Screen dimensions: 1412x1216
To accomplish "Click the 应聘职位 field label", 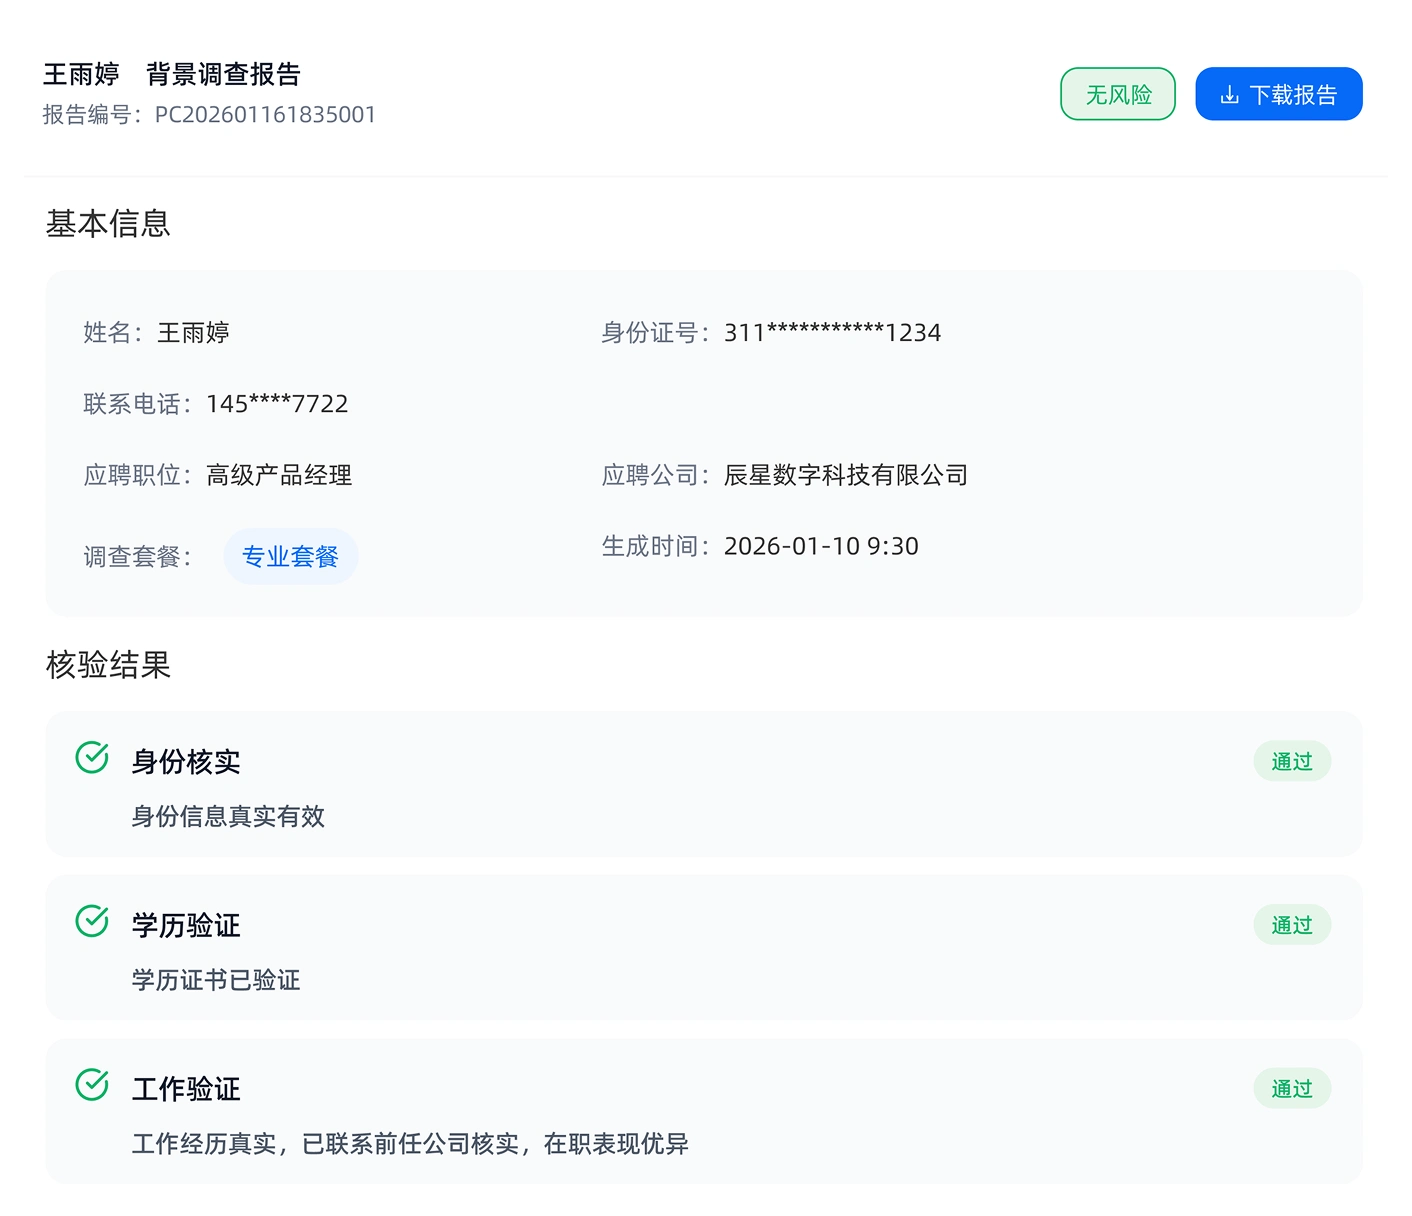I will [x=137, y=475].
